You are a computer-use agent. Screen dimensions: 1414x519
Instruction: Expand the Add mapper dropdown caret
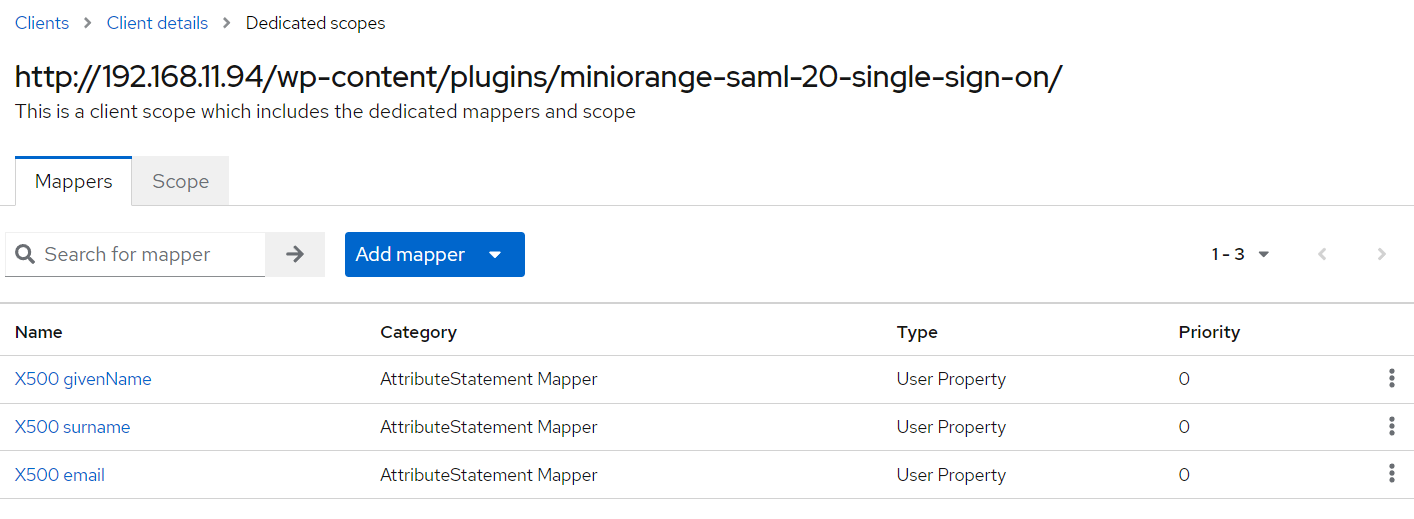point(495,254)
